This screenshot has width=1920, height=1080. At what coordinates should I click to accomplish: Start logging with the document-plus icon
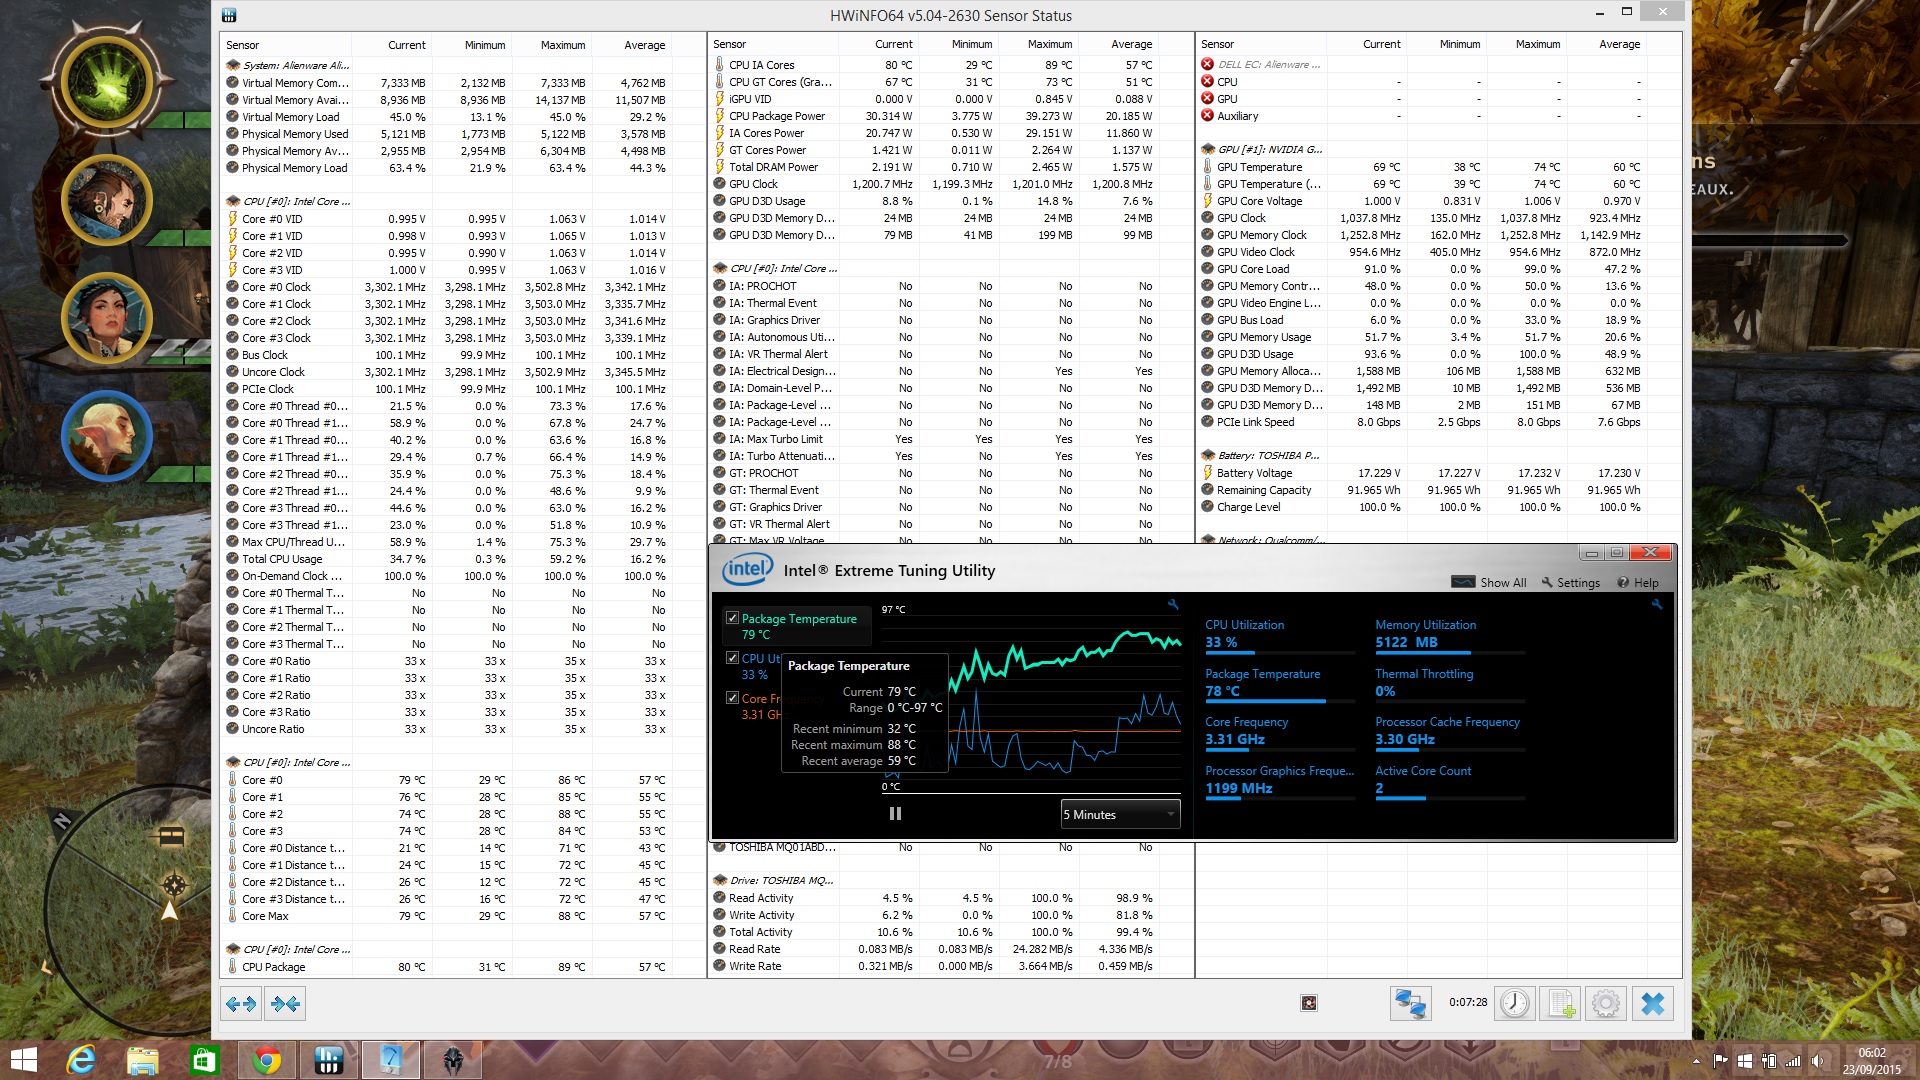point(1560,1003)
